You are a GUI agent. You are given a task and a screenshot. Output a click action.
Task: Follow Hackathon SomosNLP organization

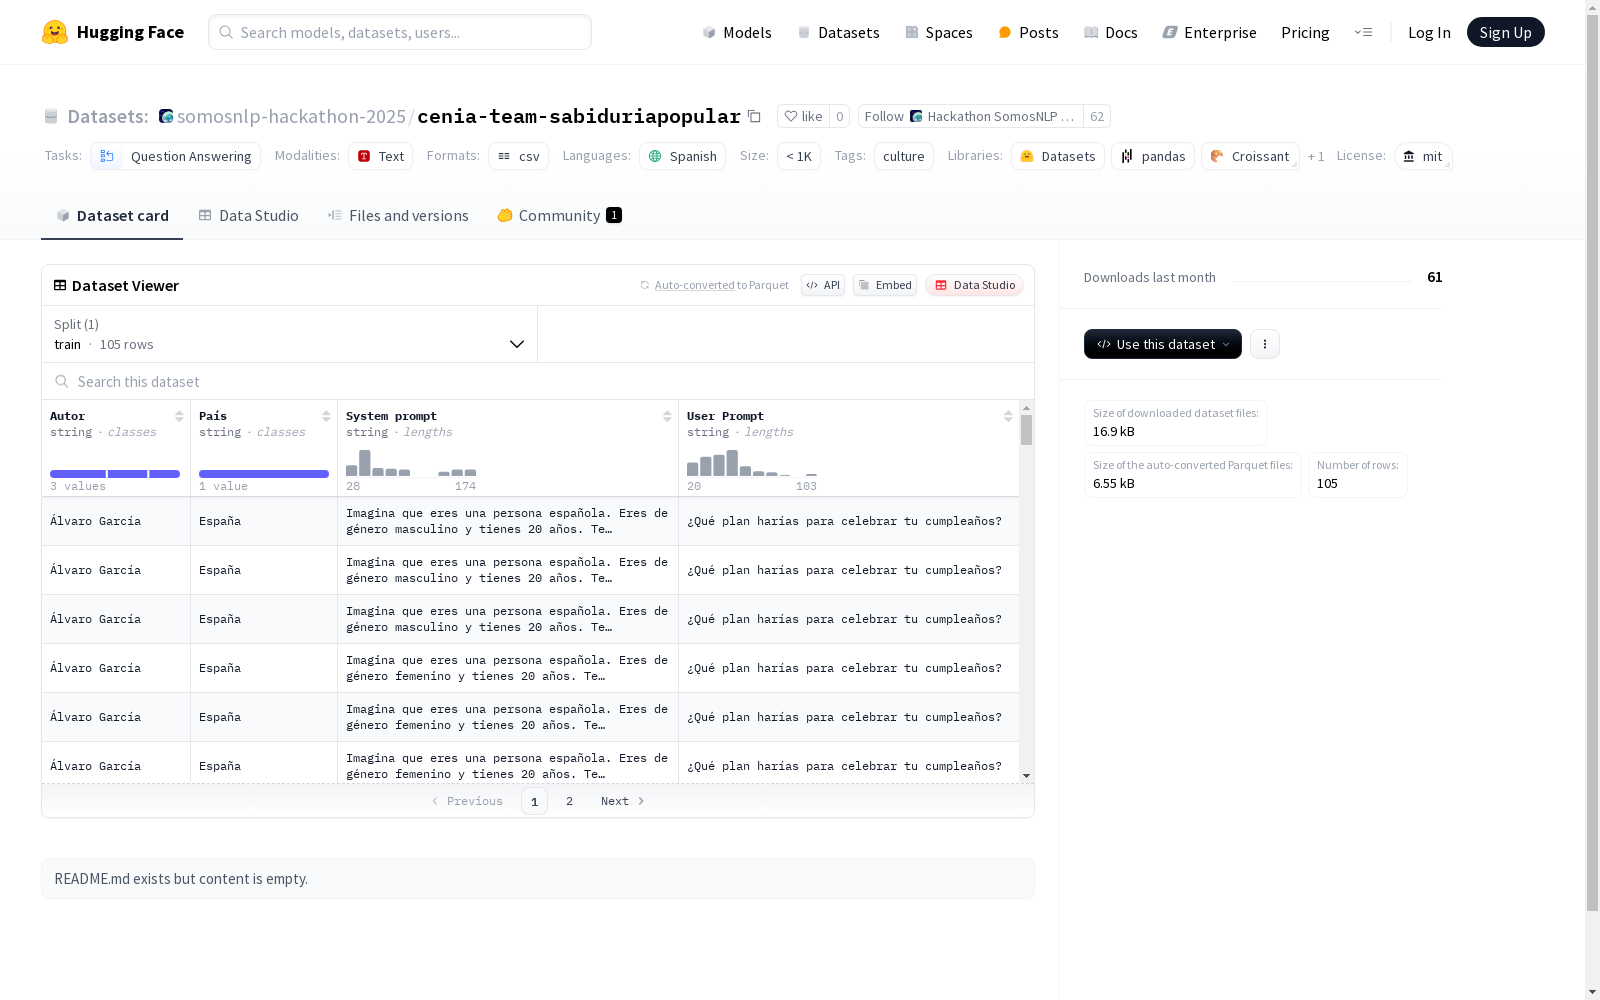970,116
